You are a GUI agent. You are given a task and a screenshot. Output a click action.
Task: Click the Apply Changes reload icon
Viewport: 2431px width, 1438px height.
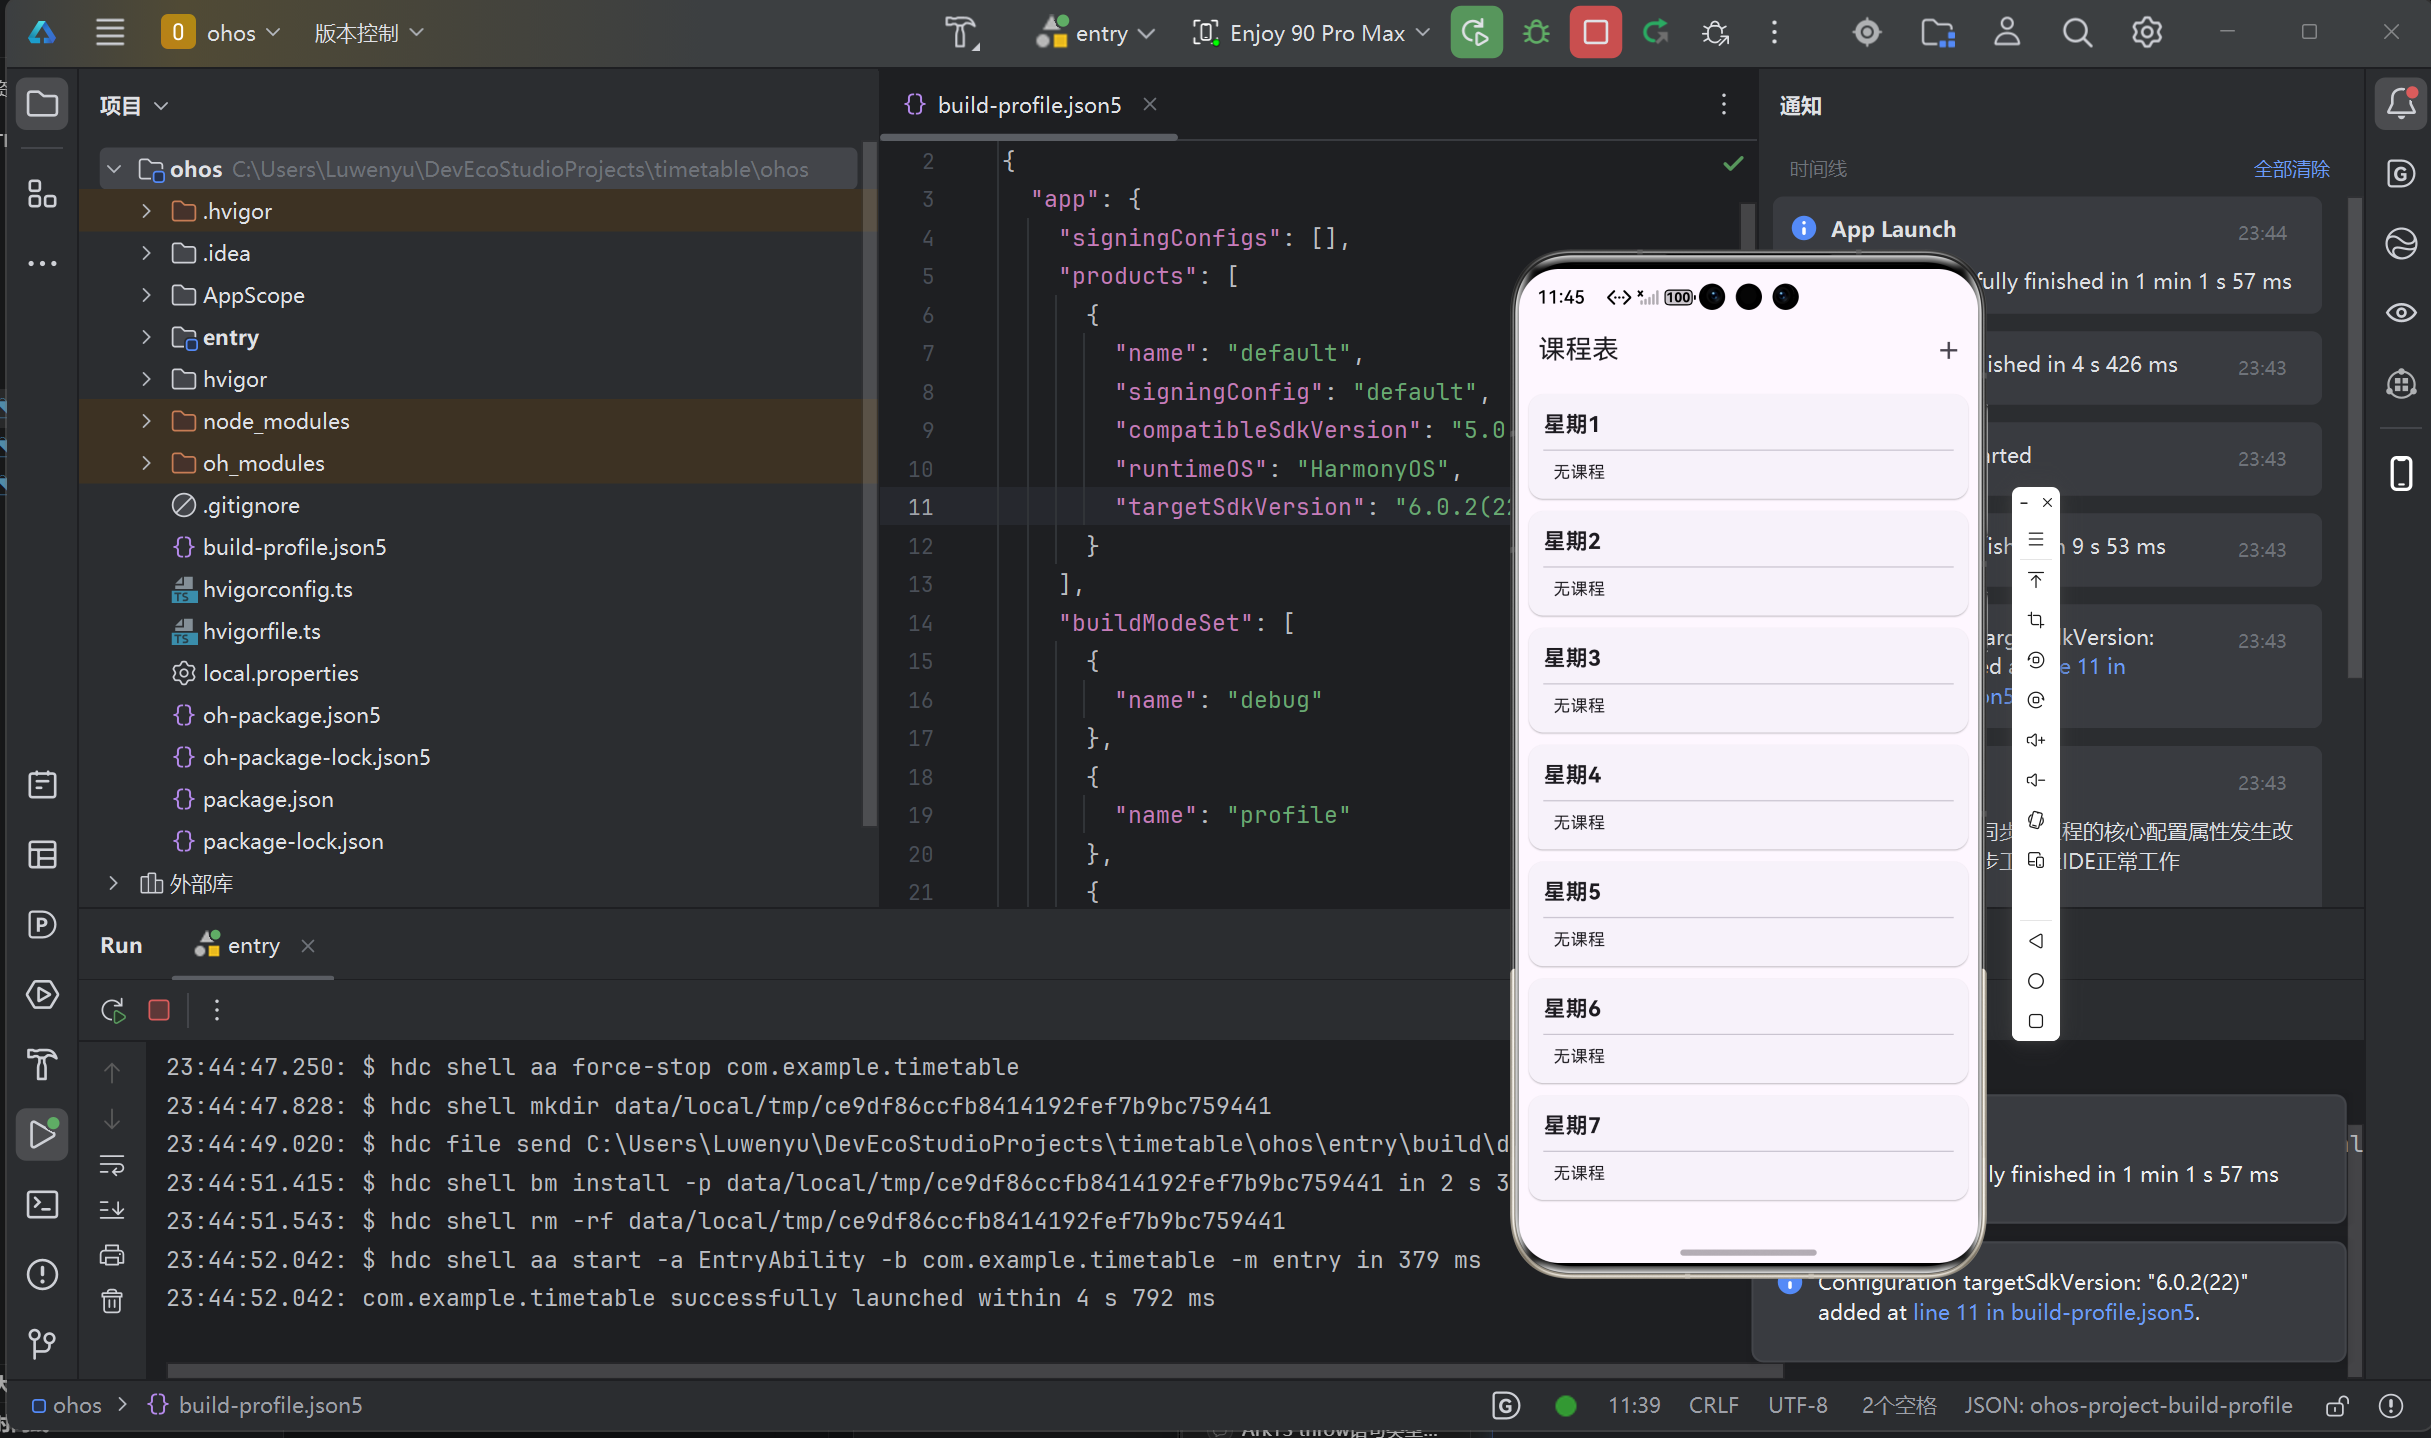pos(1656,32)
